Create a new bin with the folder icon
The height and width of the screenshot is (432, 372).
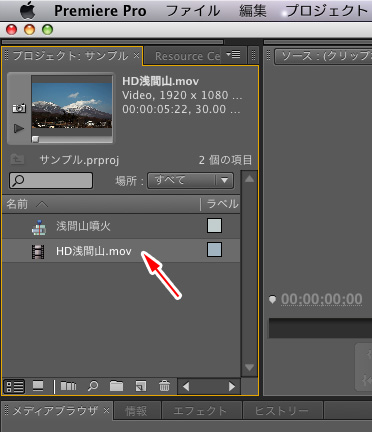tap(116, 386)
